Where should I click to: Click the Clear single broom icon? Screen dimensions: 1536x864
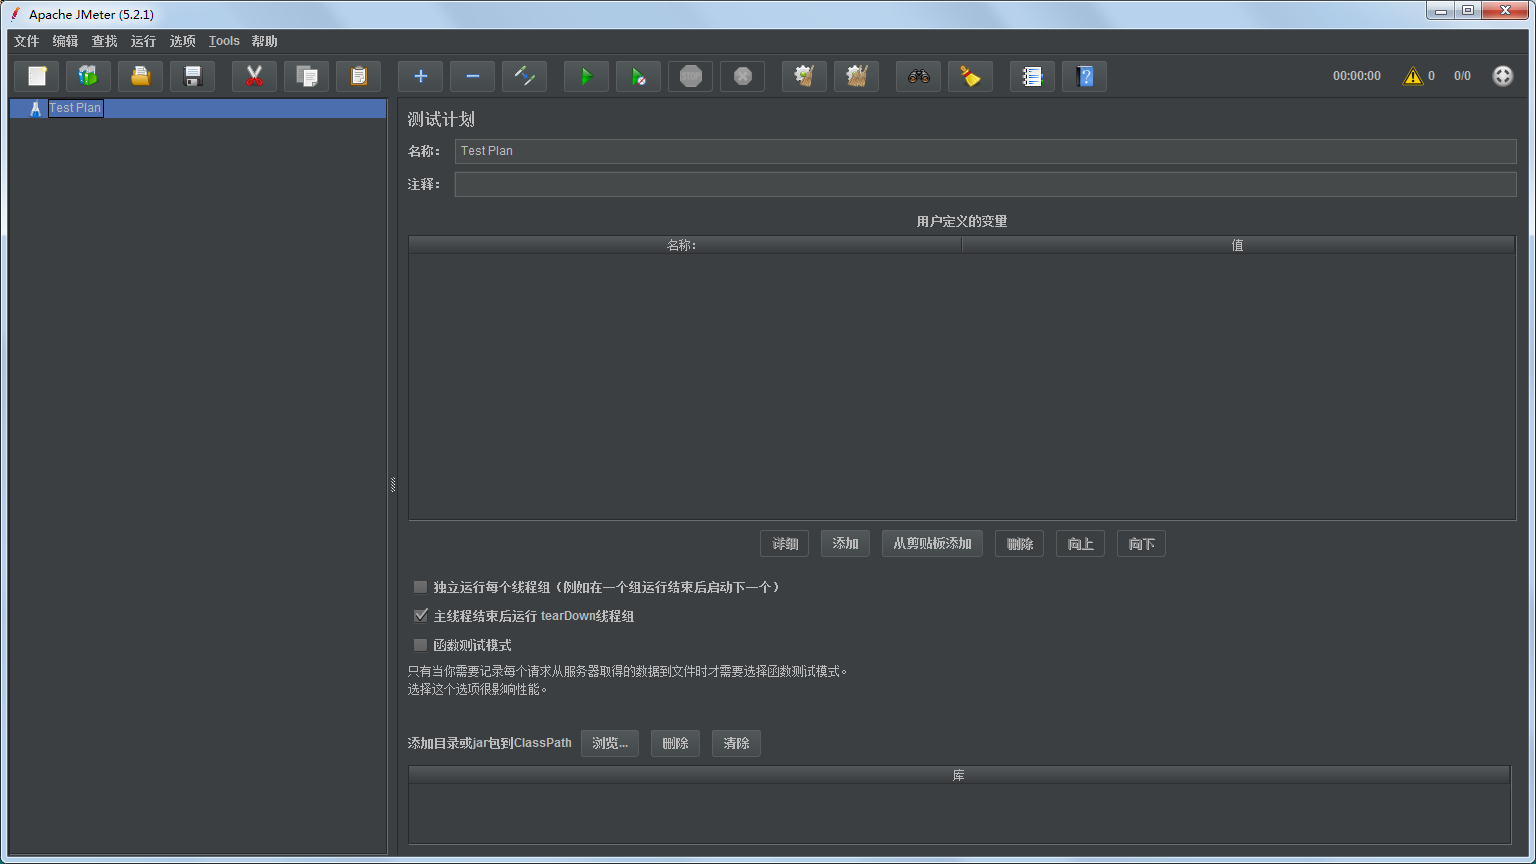pos(805,76)
